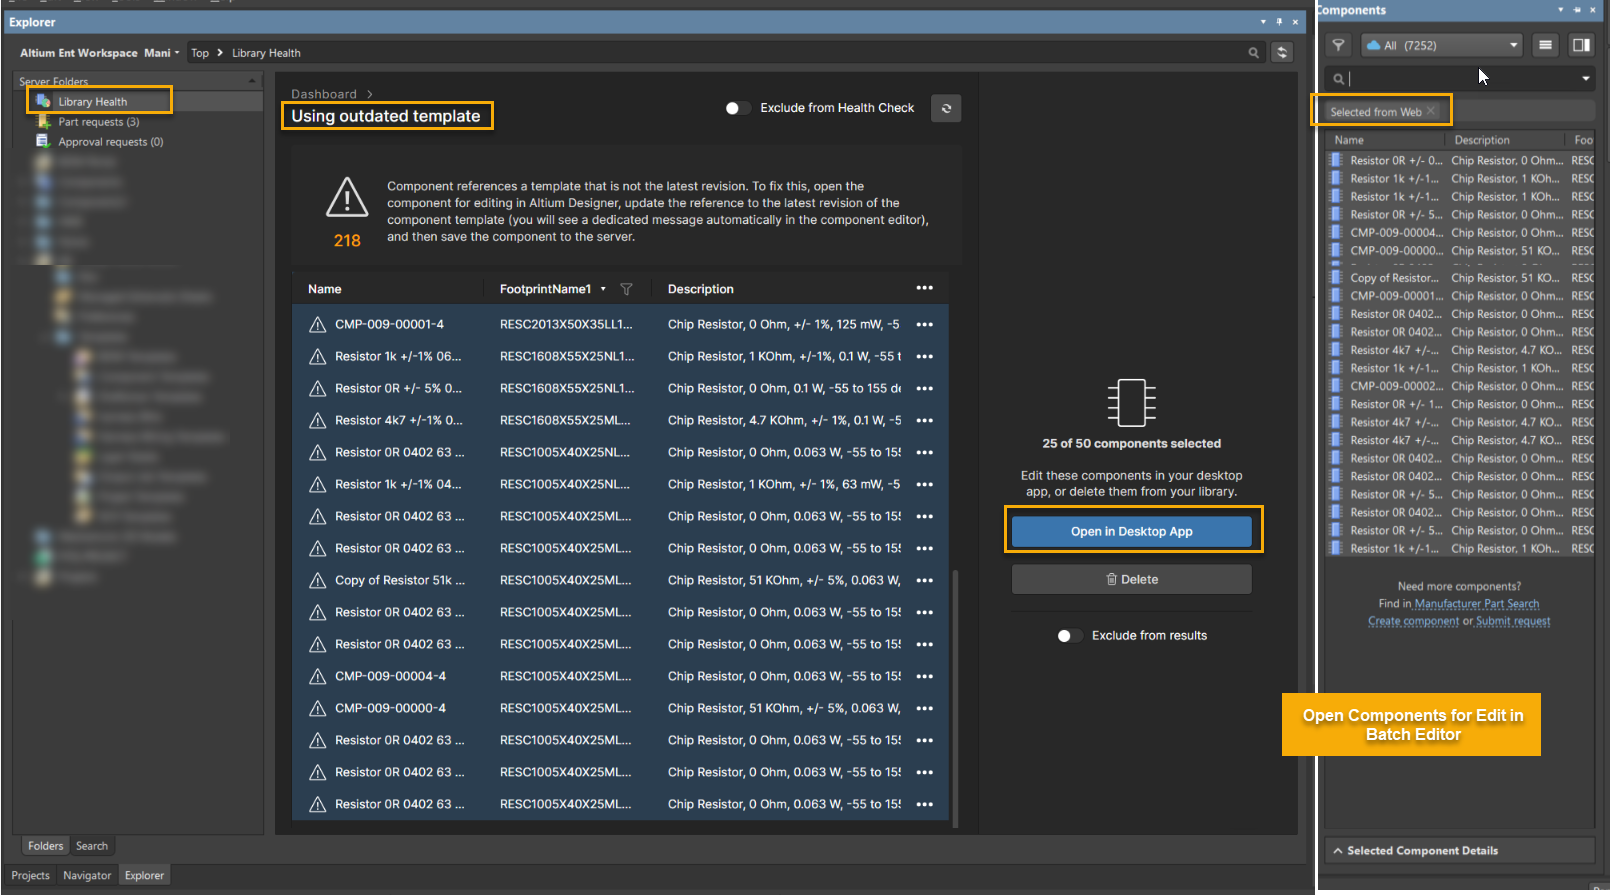Refresh the health check with the circular arrow button
This screenshot has height=895, width=1610.
point(946,108)
